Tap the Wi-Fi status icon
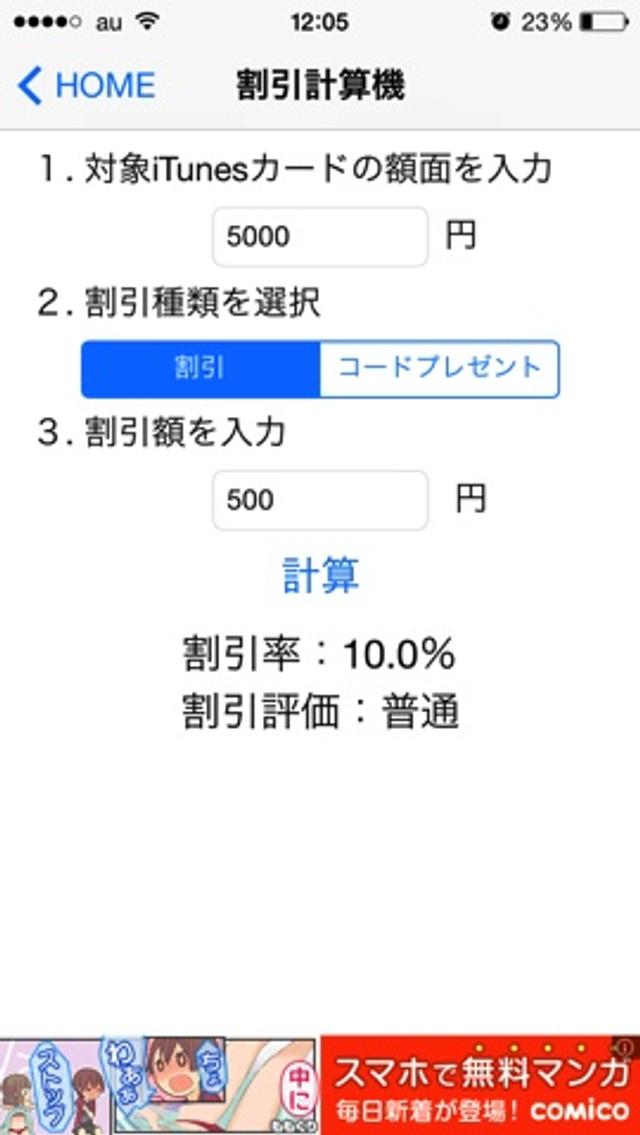 pos(148,21)
